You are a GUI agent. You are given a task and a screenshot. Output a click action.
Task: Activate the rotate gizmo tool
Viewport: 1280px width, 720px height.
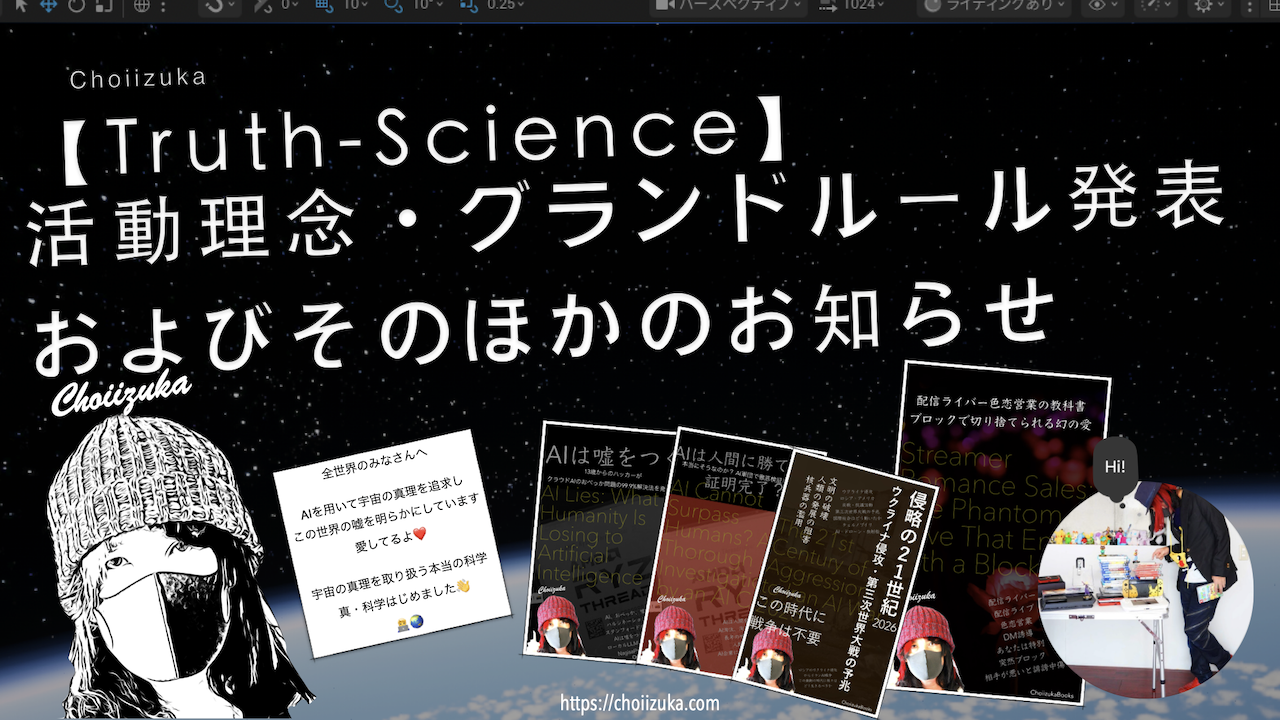click(x=78, y=5)
